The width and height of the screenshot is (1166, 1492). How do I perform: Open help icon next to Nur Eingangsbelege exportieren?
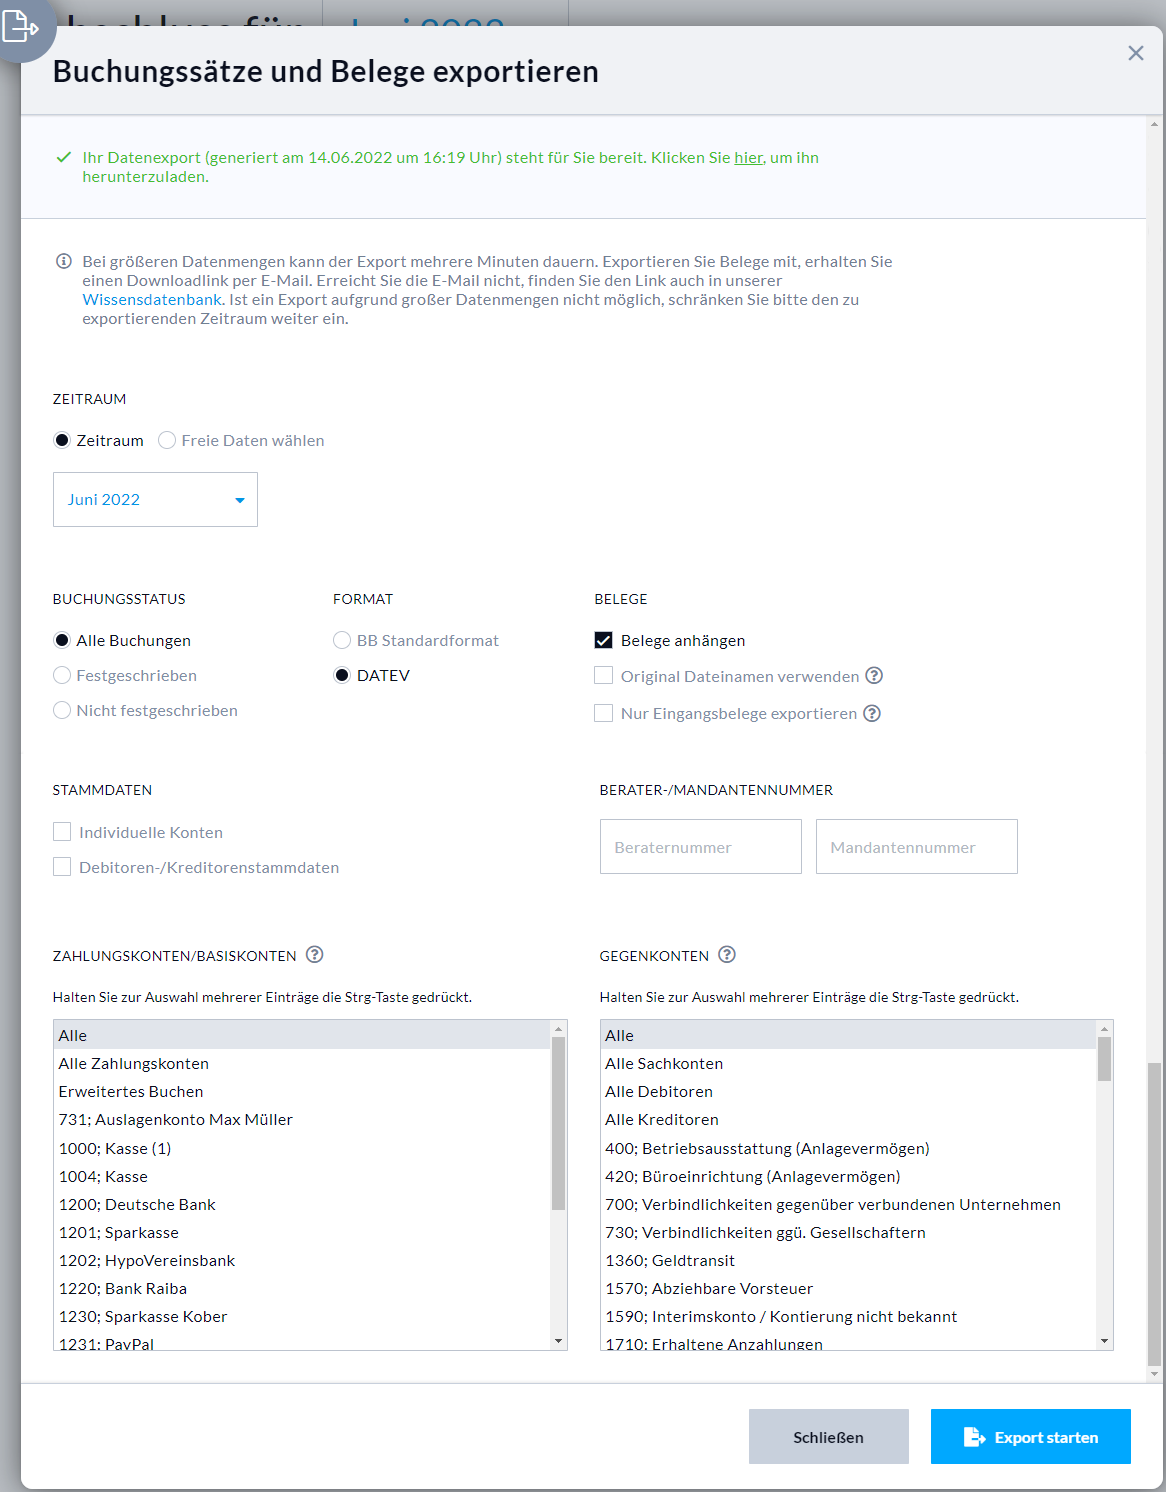tap(872, 713)
